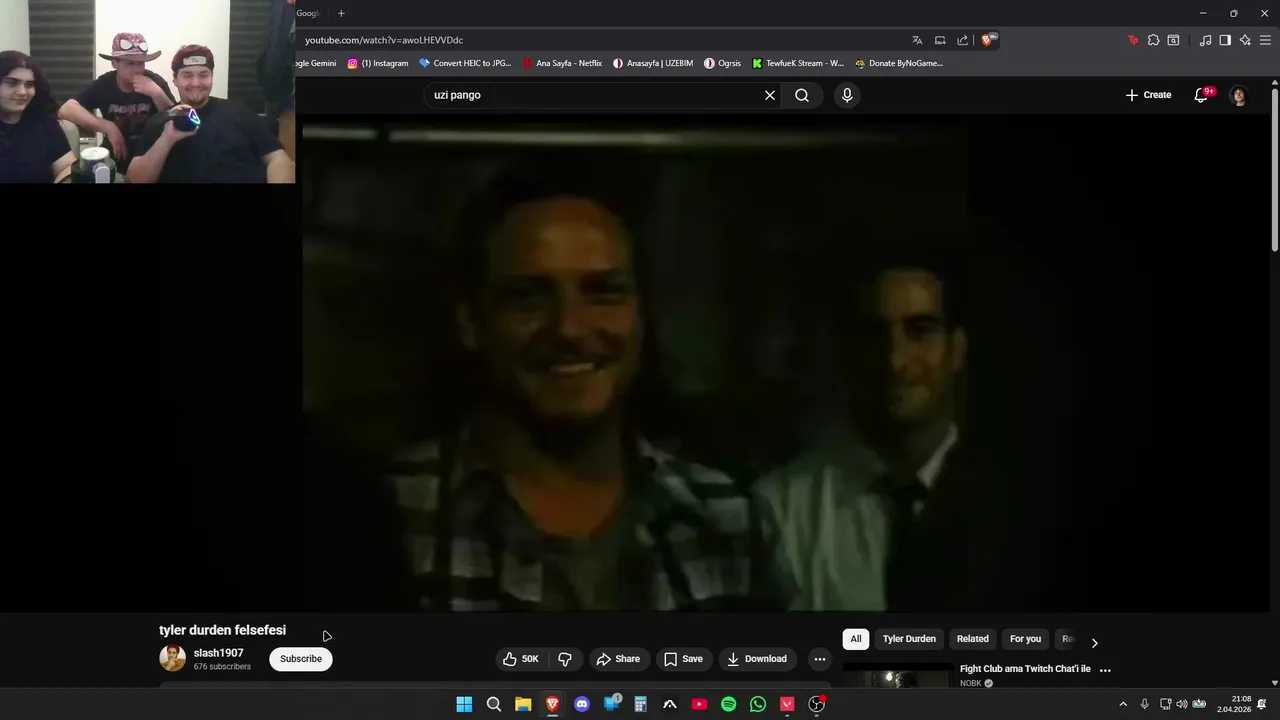
Task: Open TewfueK Stream bookmark
Action: [x=798, y=63]
